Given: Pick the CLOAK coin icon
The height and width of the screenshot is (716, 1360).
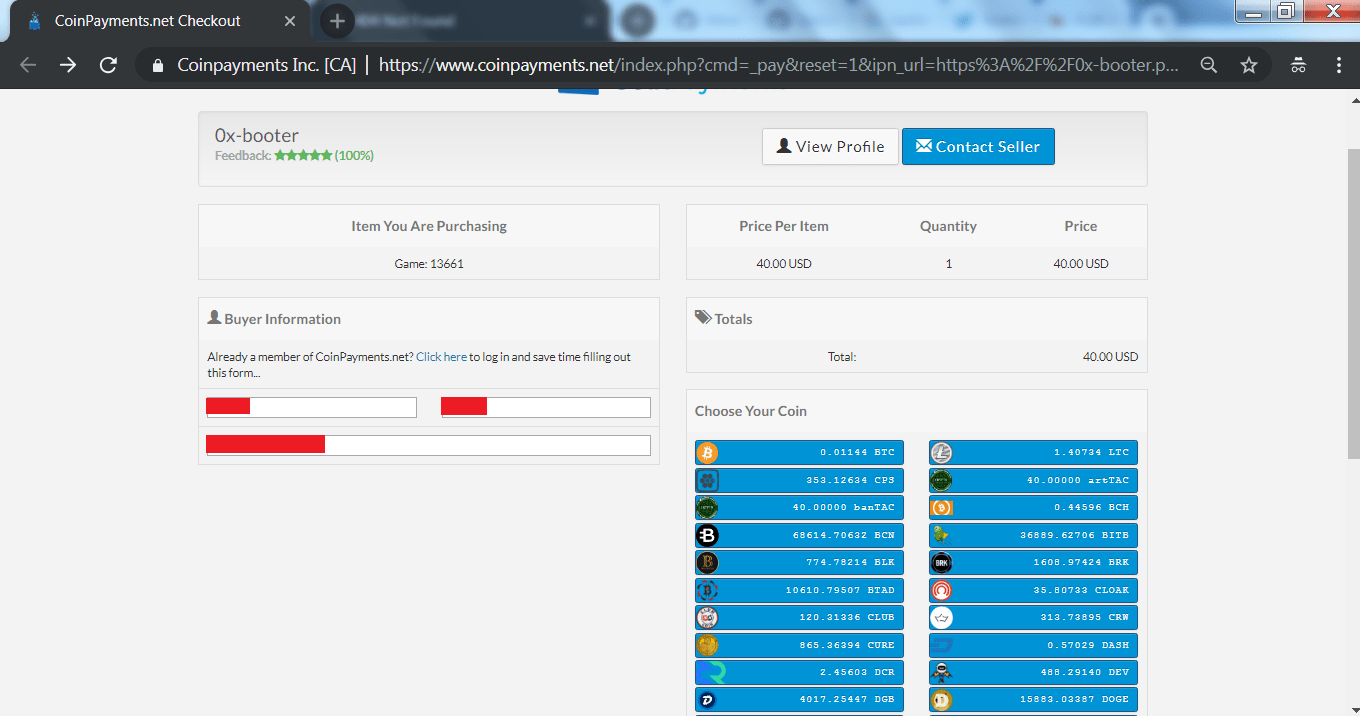Looking at the screenshot, I should (941, 590).
